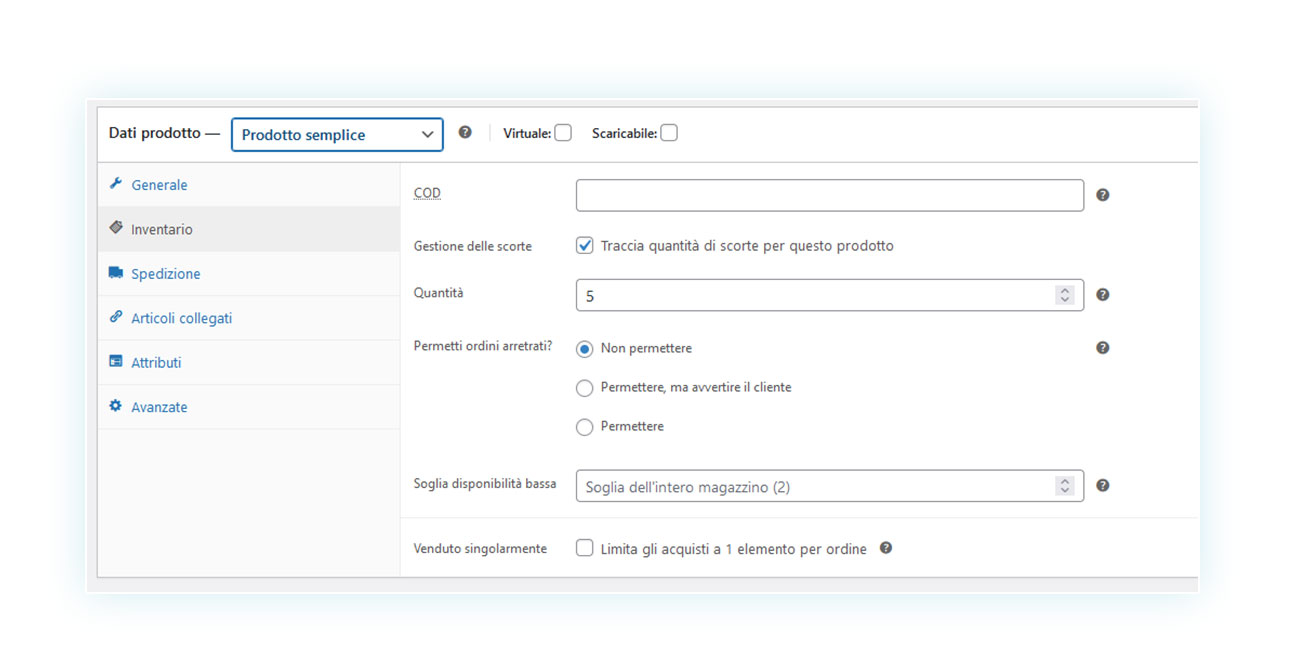Click the list icon beside Attributi
The image size is (1300, 668).
(116, 362)
